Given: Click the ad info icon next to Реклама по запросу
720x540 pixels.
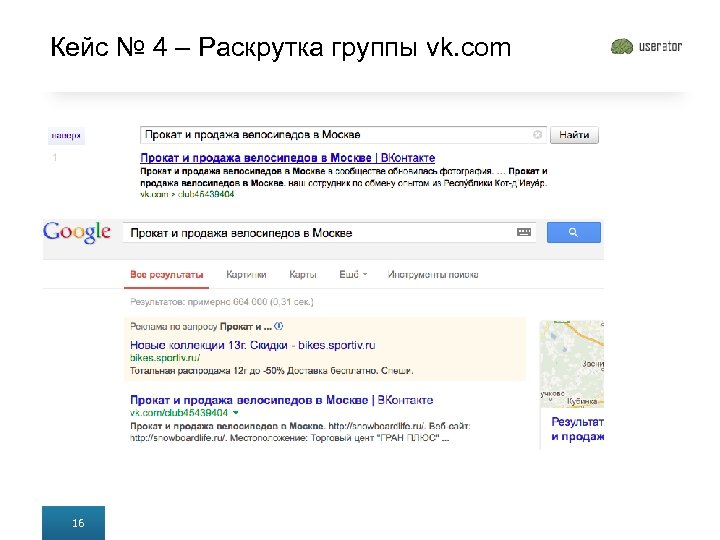Looking at the screenshot, I should 278,326.
